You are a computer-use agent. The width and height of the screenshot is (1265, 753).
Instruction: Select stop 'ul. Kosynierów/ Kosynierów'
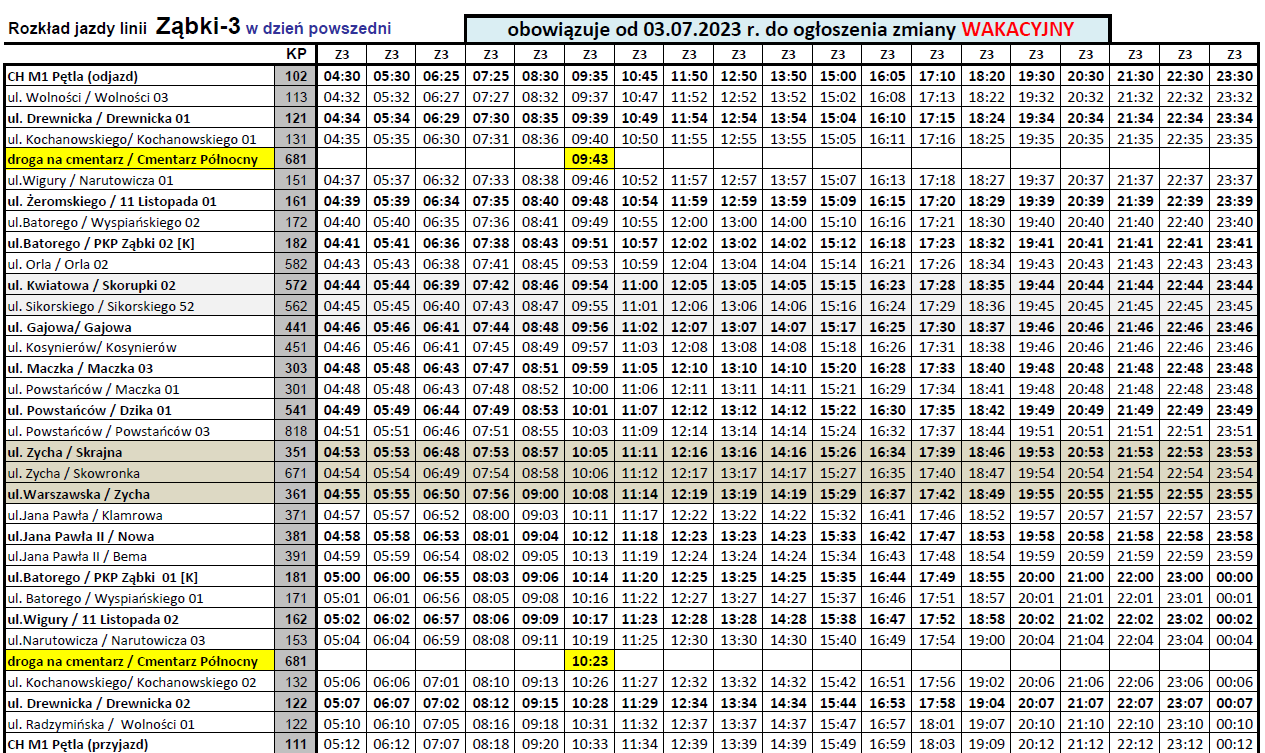pyautogui.click(x=91, y=347)
